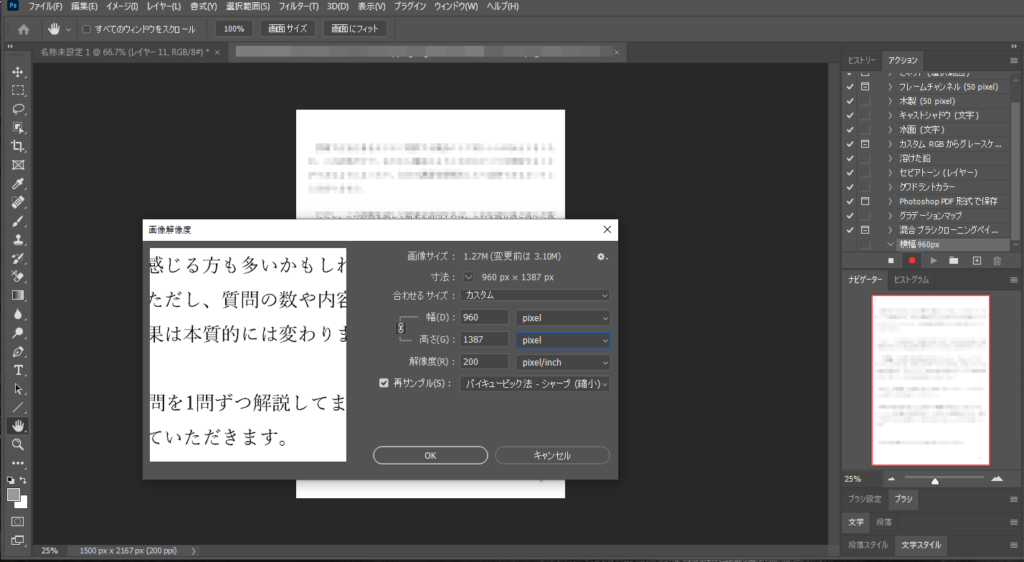Click the navigator zoom slider handle

click(935, 480)
